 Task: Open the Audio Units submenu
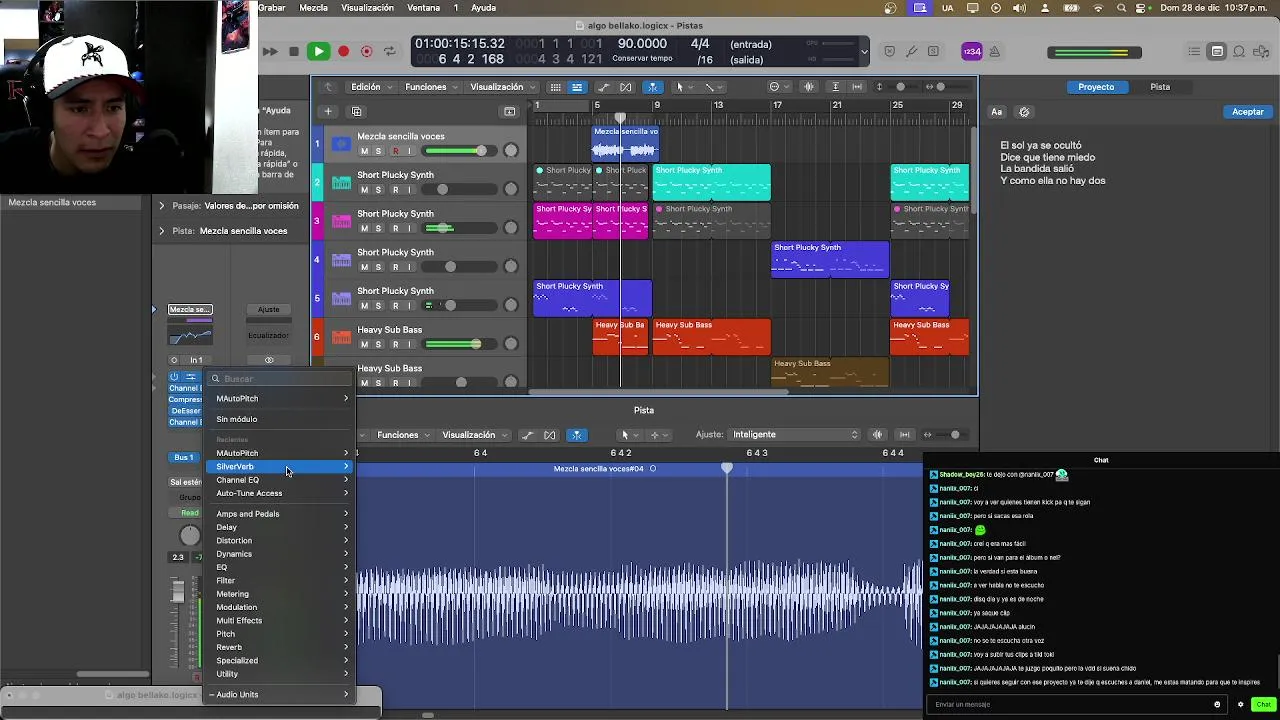tap(281, 694)
